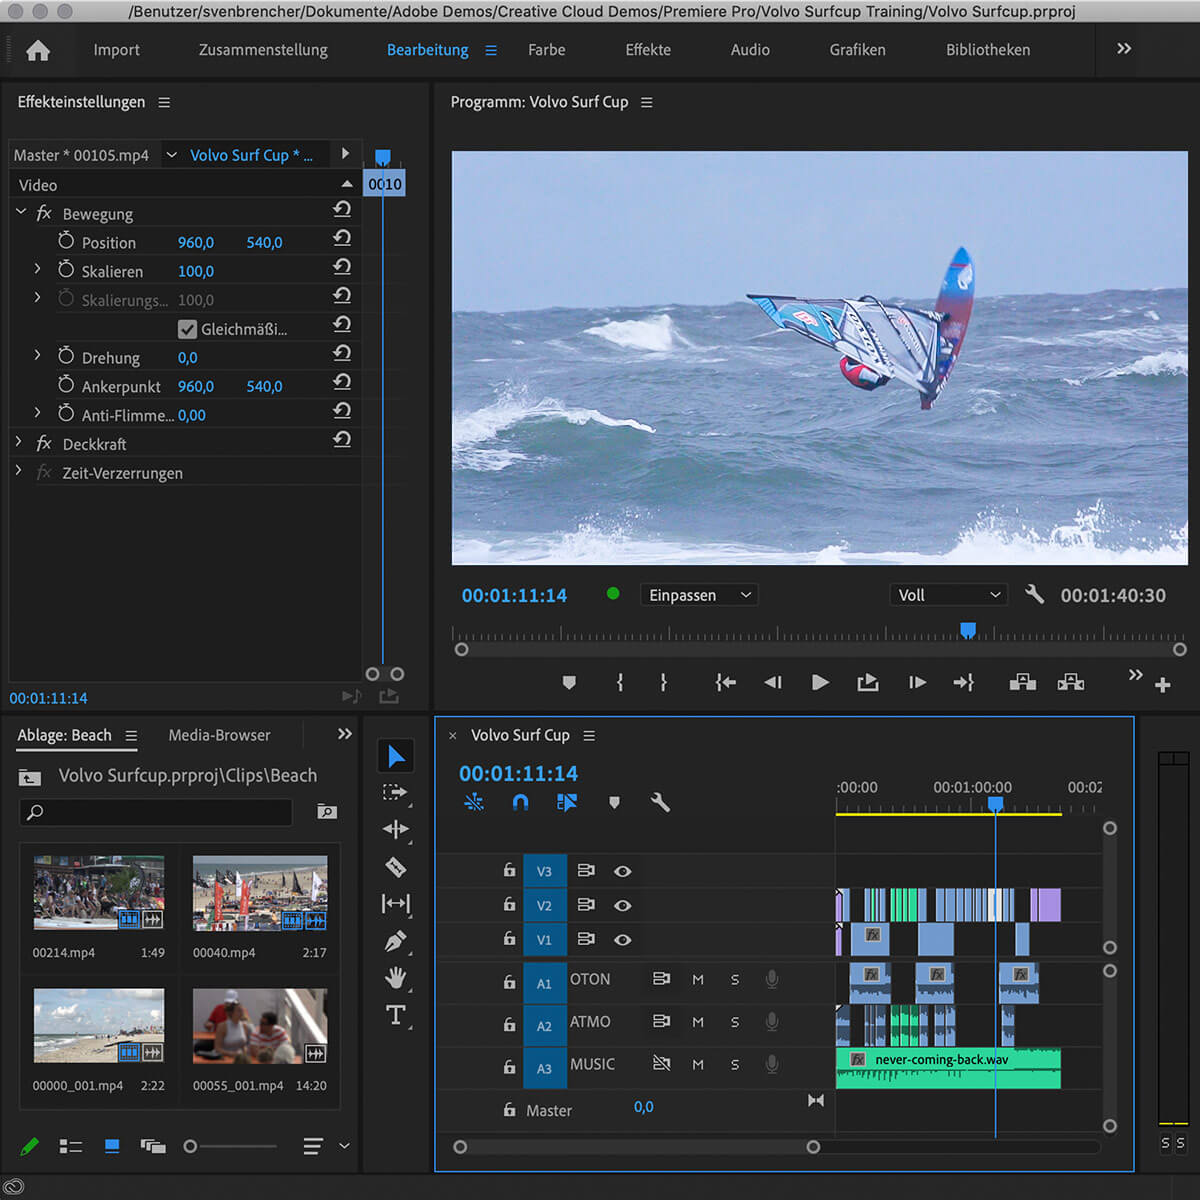Reset the Position parameter

[x=342, y=238]
